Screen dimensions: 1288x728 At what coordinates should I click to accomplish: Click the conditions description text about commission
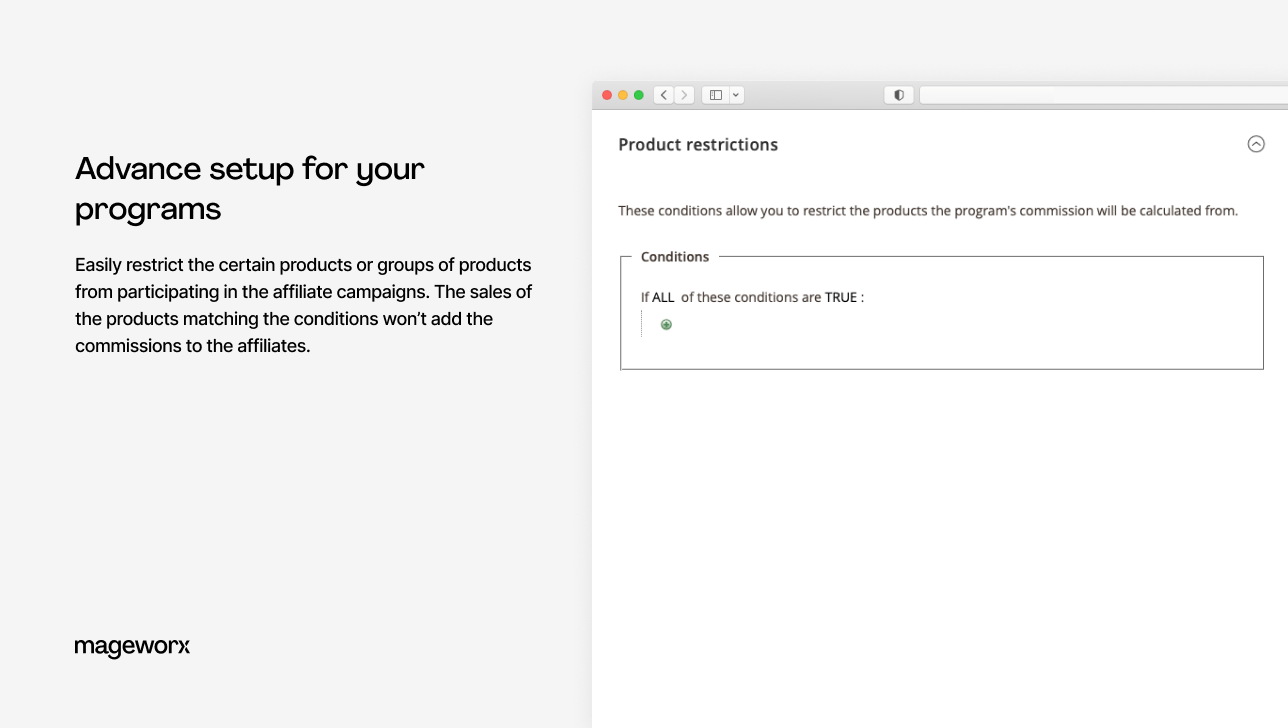[x=927, y=210]
